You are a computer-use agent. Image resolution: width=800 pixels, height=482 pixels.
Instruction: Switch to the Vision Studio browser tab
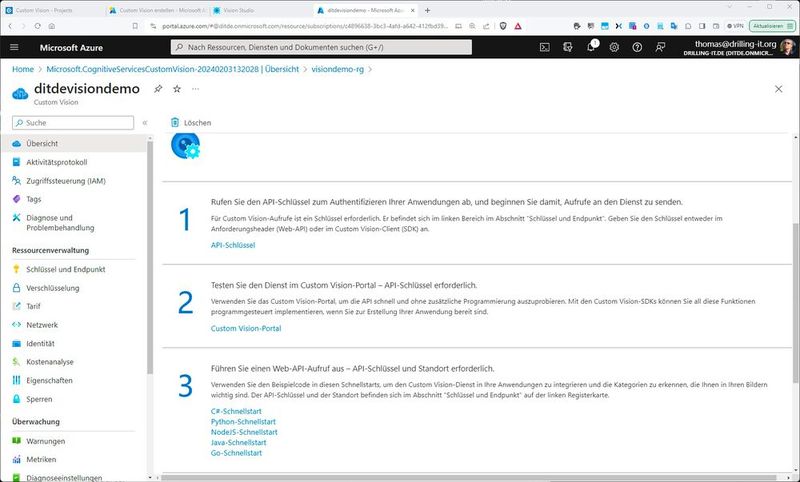(x=260, y=10)
